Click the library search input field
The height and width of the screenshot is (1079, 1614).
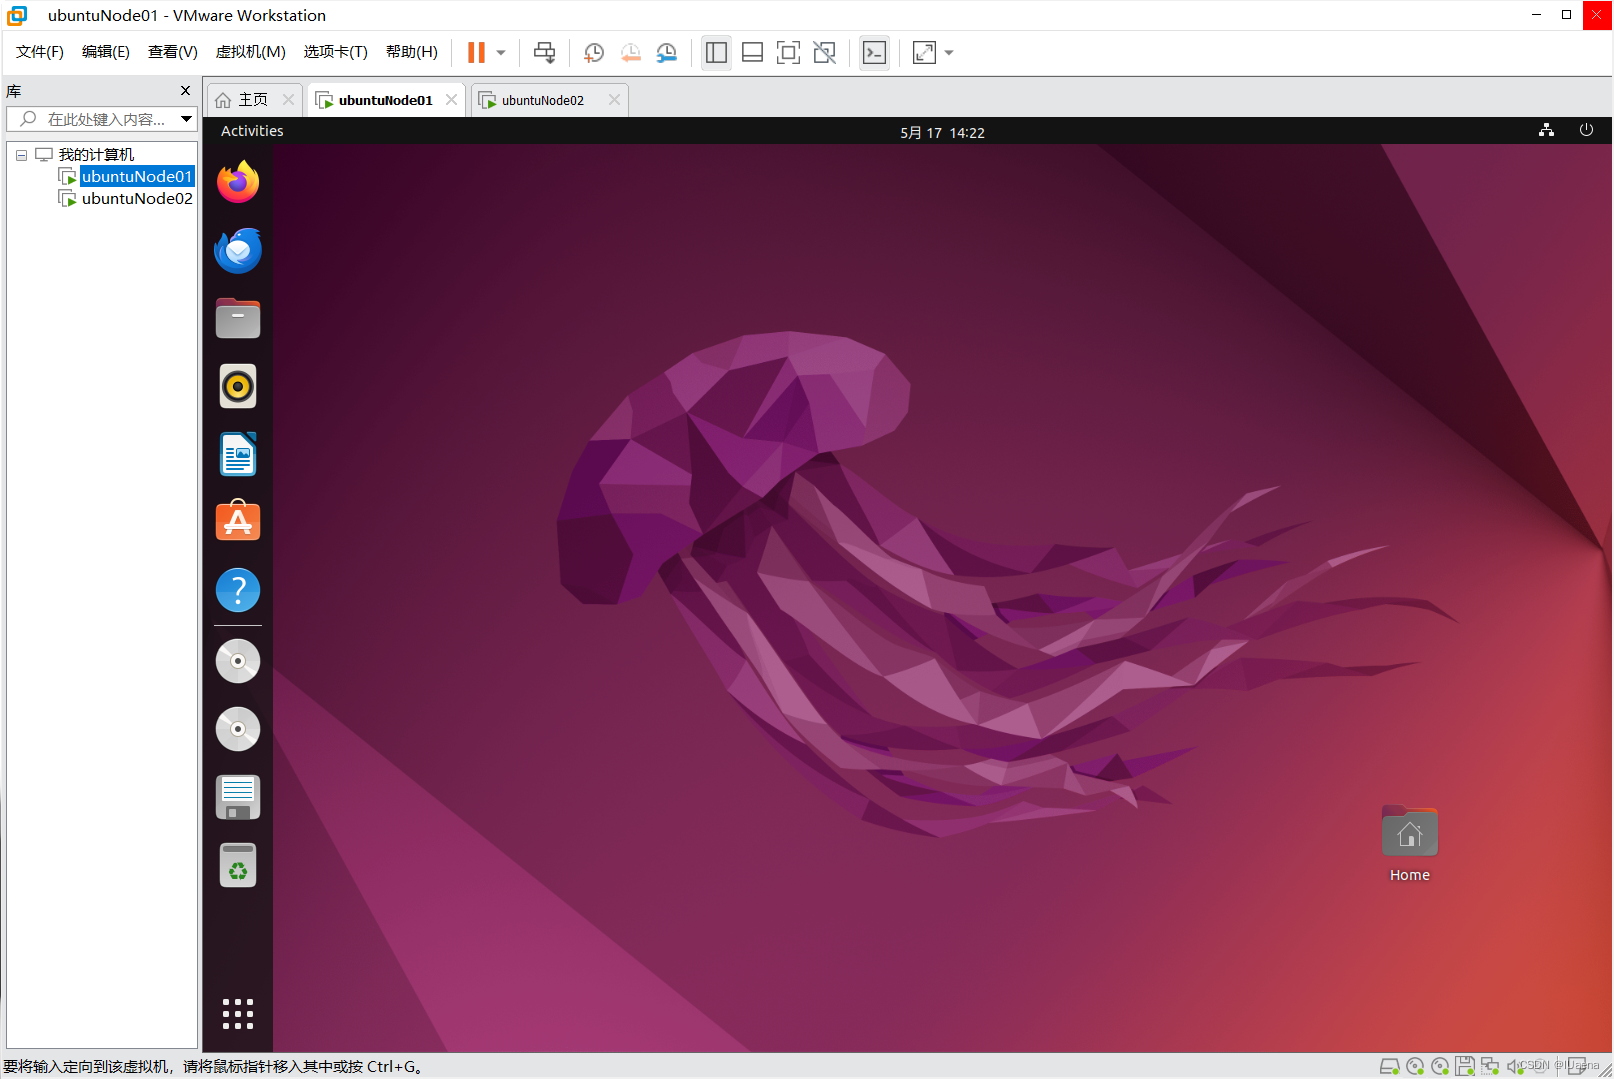(x=100, y=119)
